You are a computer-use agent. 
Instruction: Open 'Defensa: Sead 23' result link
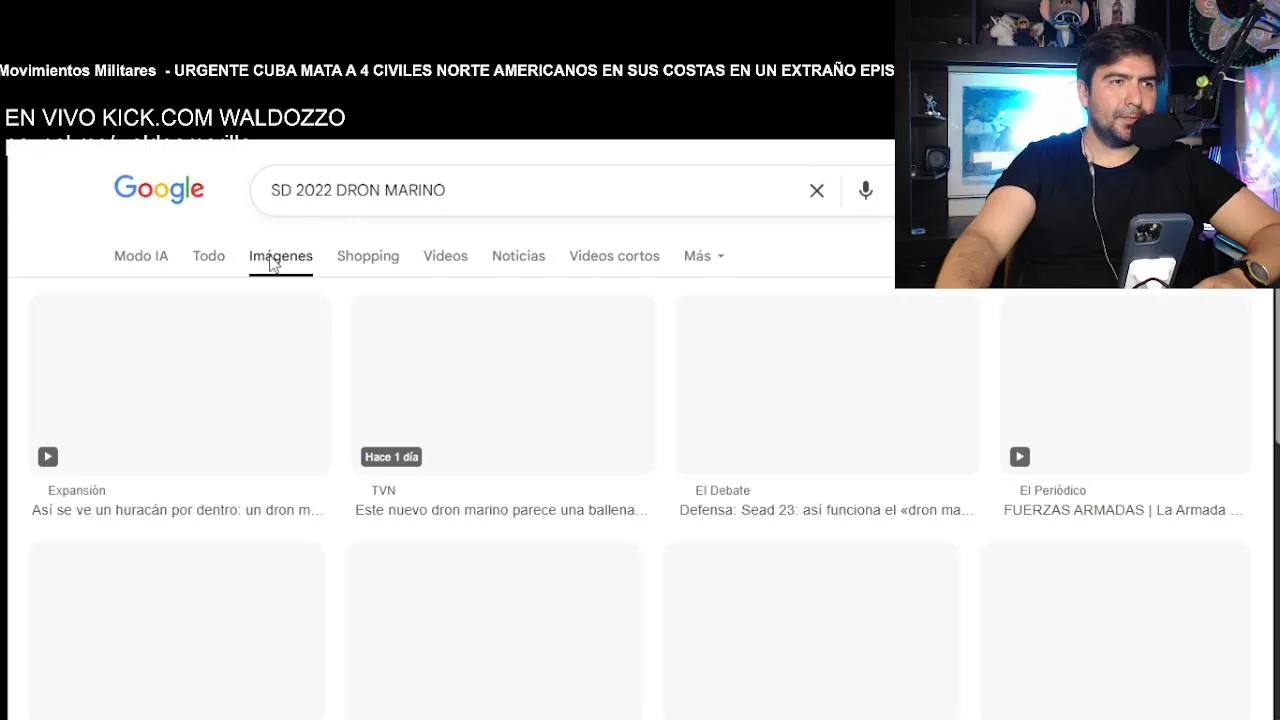coord(826,510)
